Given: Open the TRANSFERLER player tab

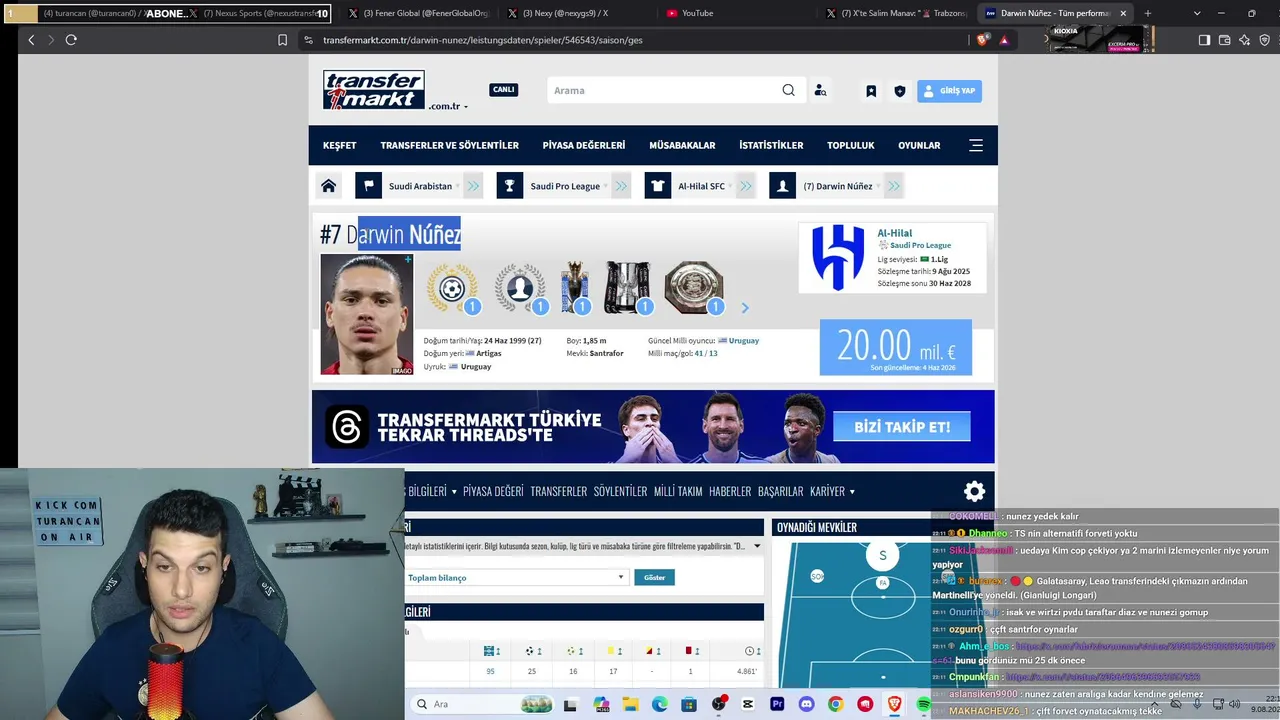Looking at the screenshot, I should [x=558, y=491].
